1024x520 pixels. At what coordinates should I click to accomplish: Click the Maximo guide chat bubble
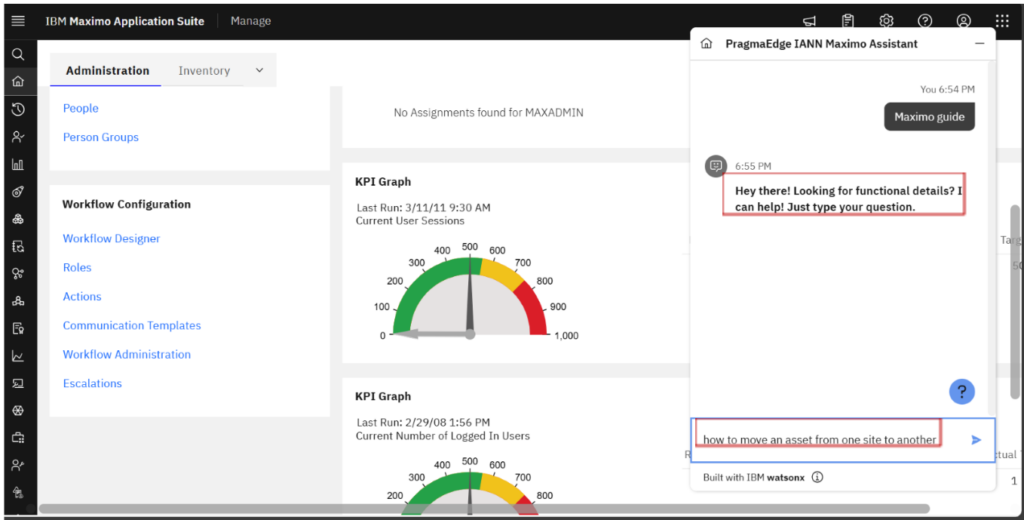pos(929,117)
